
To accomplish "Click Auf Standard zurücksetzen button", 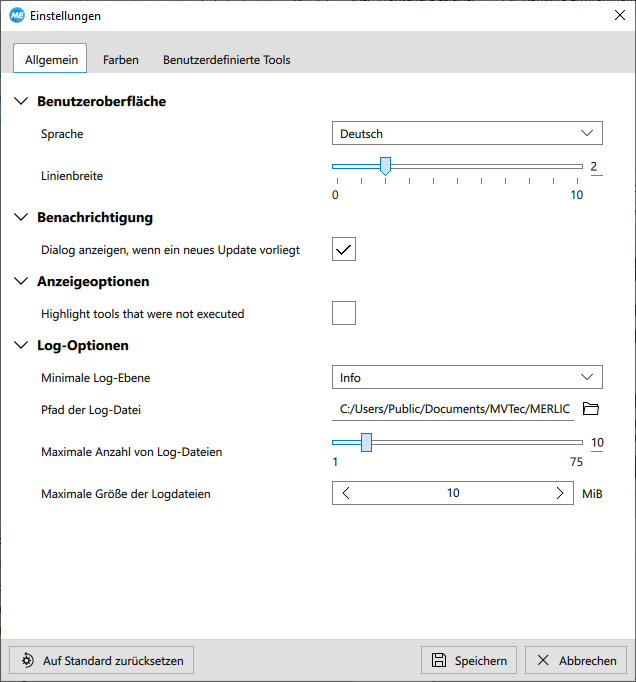I will [x=101, y=660].
